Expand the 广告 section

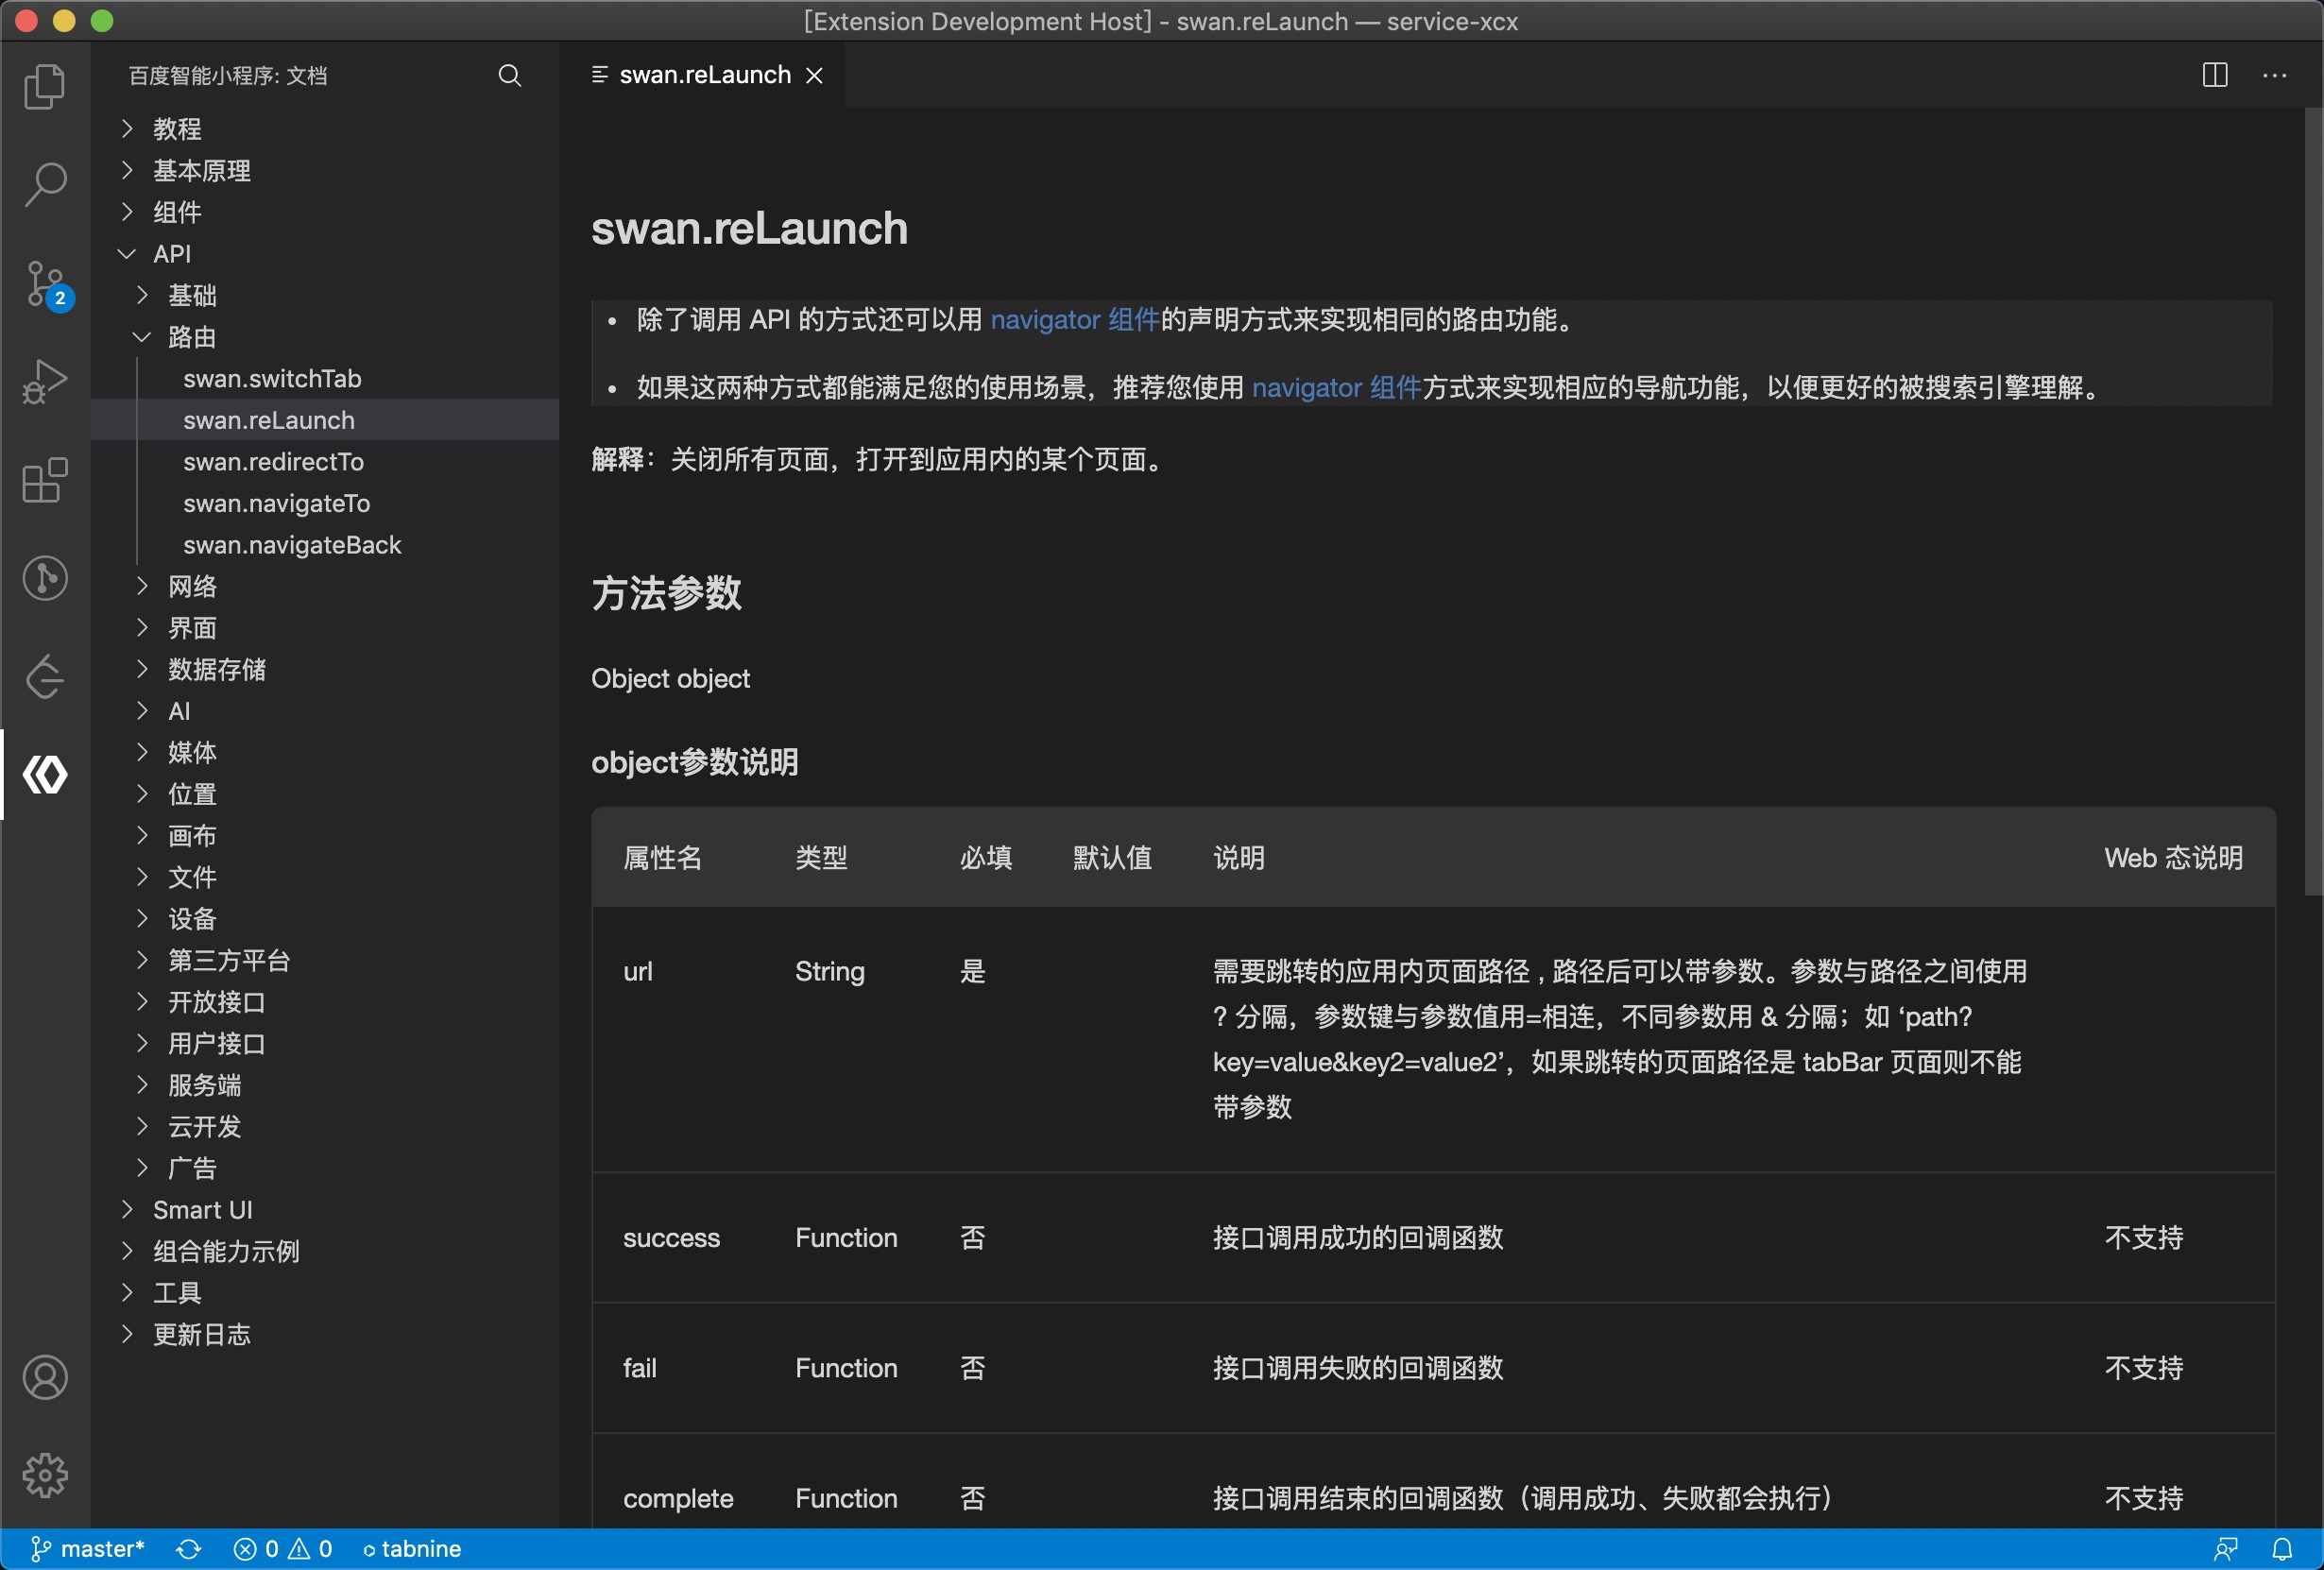pyautogui.click(x=325, y=1168)
